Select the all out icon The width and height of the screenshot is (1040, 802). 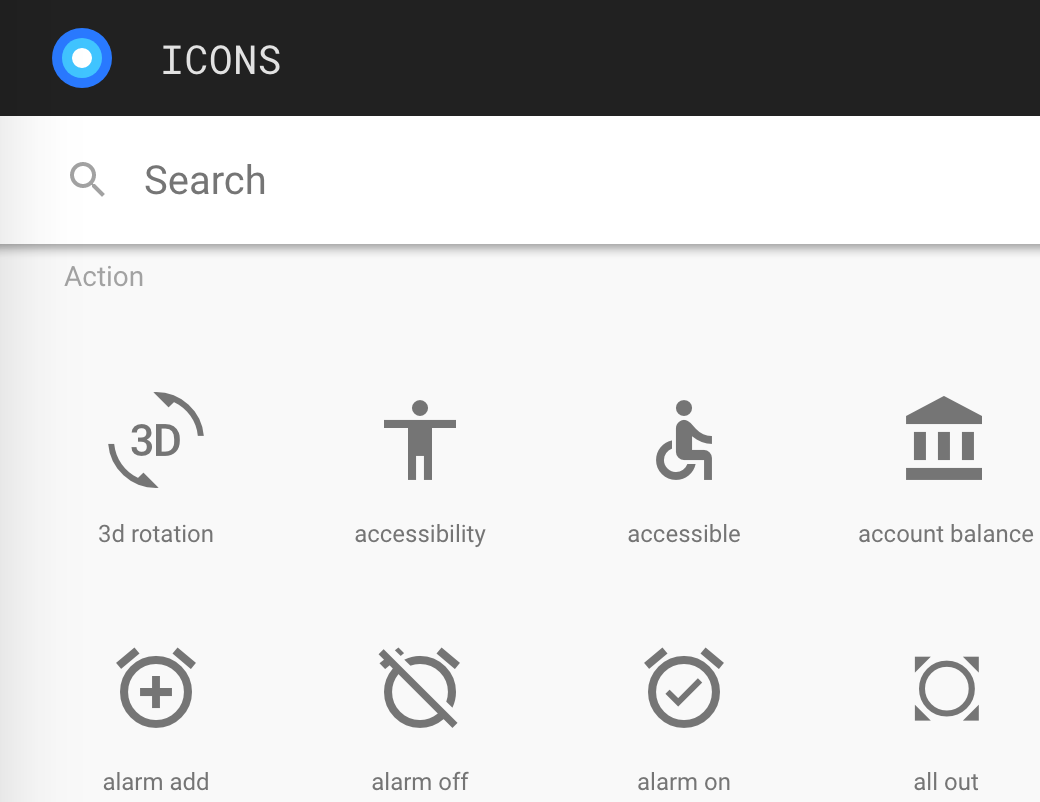point(946,689)
